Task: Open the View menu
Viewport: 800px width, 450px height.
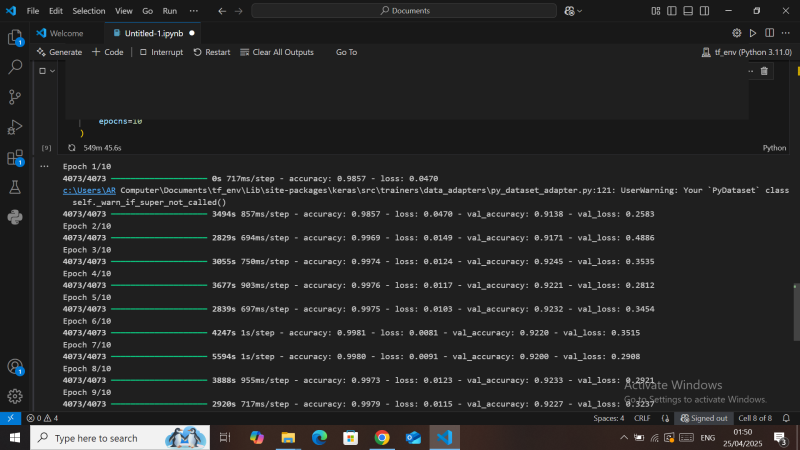Action: point(123,11)
